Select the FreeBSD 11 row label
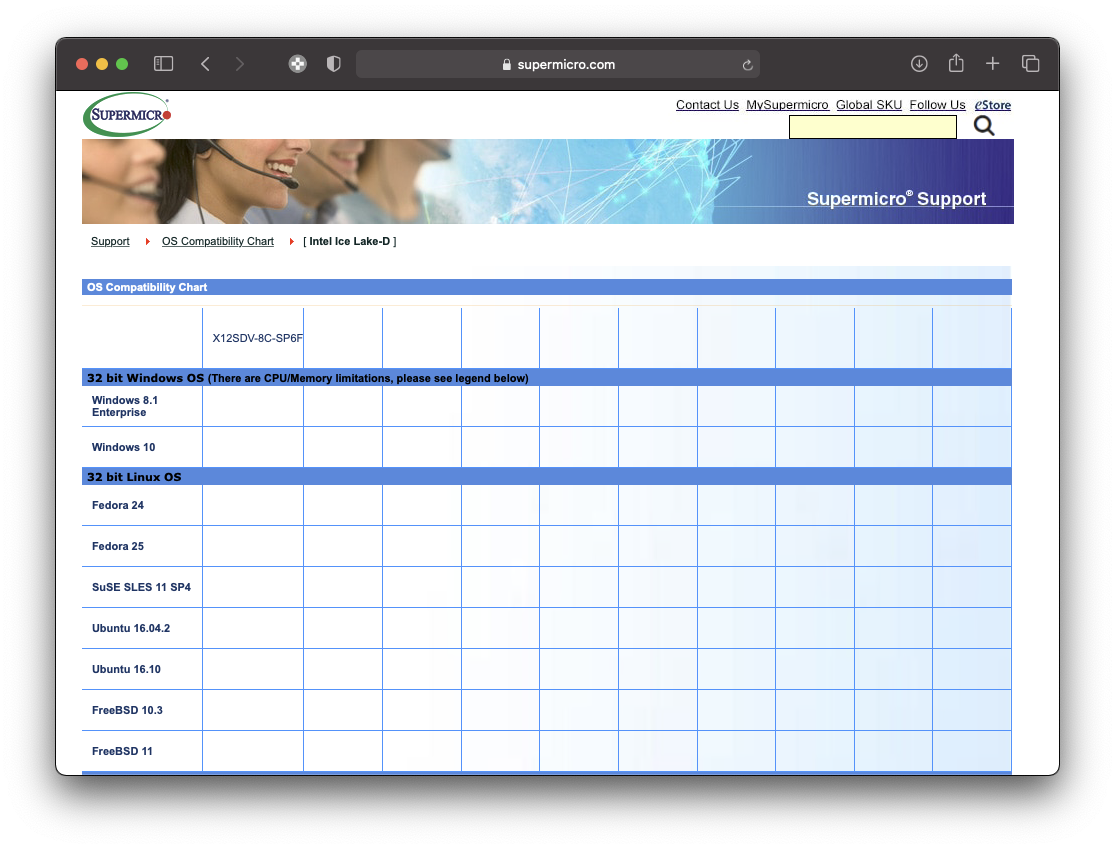Screen dimensions: 1115x849 click(122, 752)
